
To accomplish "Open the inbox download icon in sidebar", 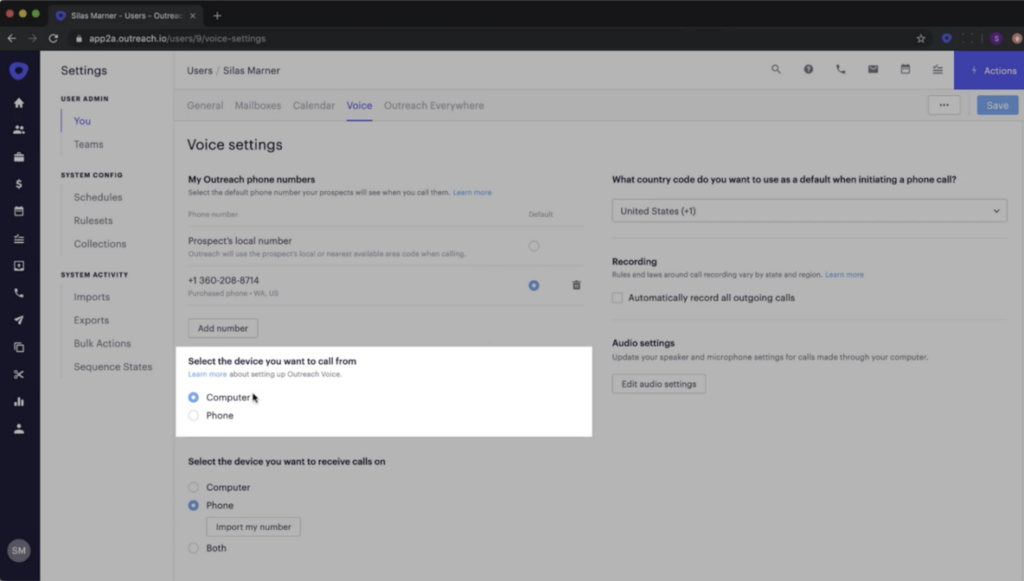I will 19,266.
